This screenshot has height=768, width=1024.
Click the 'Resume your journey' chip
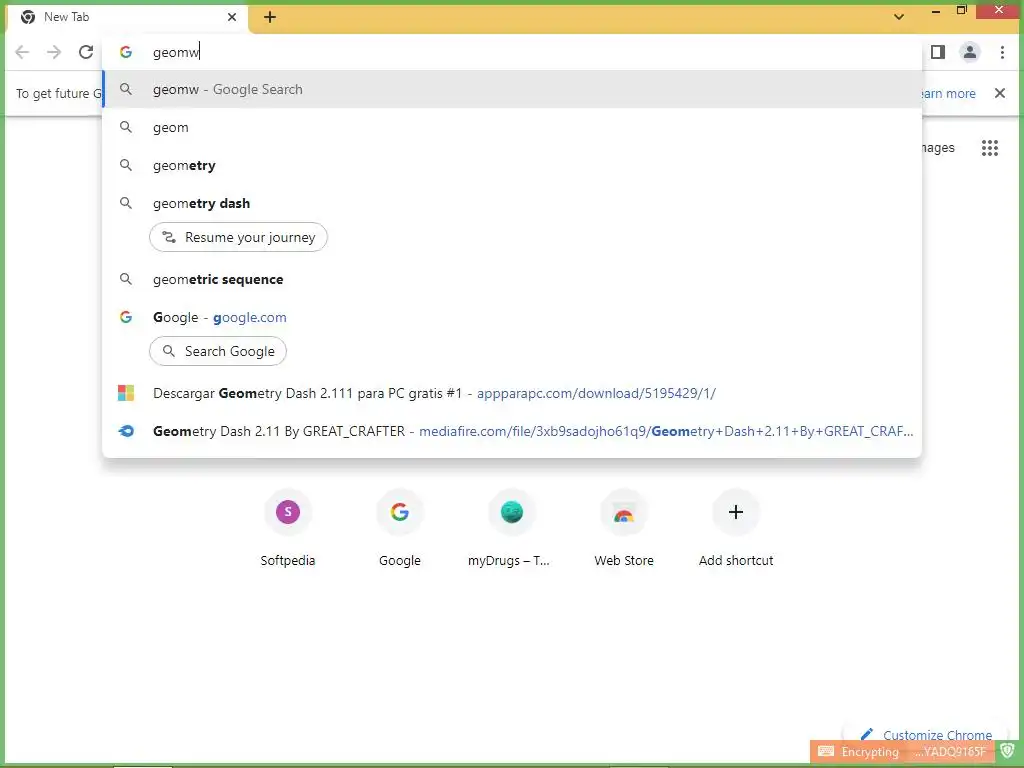tap(238, 237)
